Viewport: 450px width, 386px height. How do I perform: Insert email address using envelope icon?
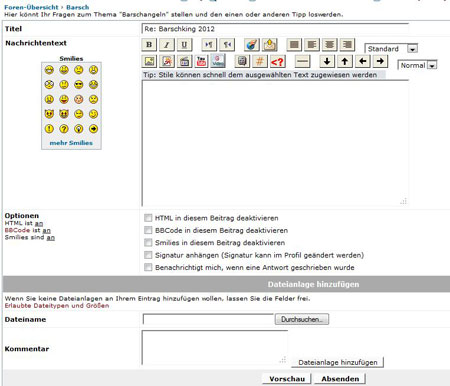click(x=270, y=45)
